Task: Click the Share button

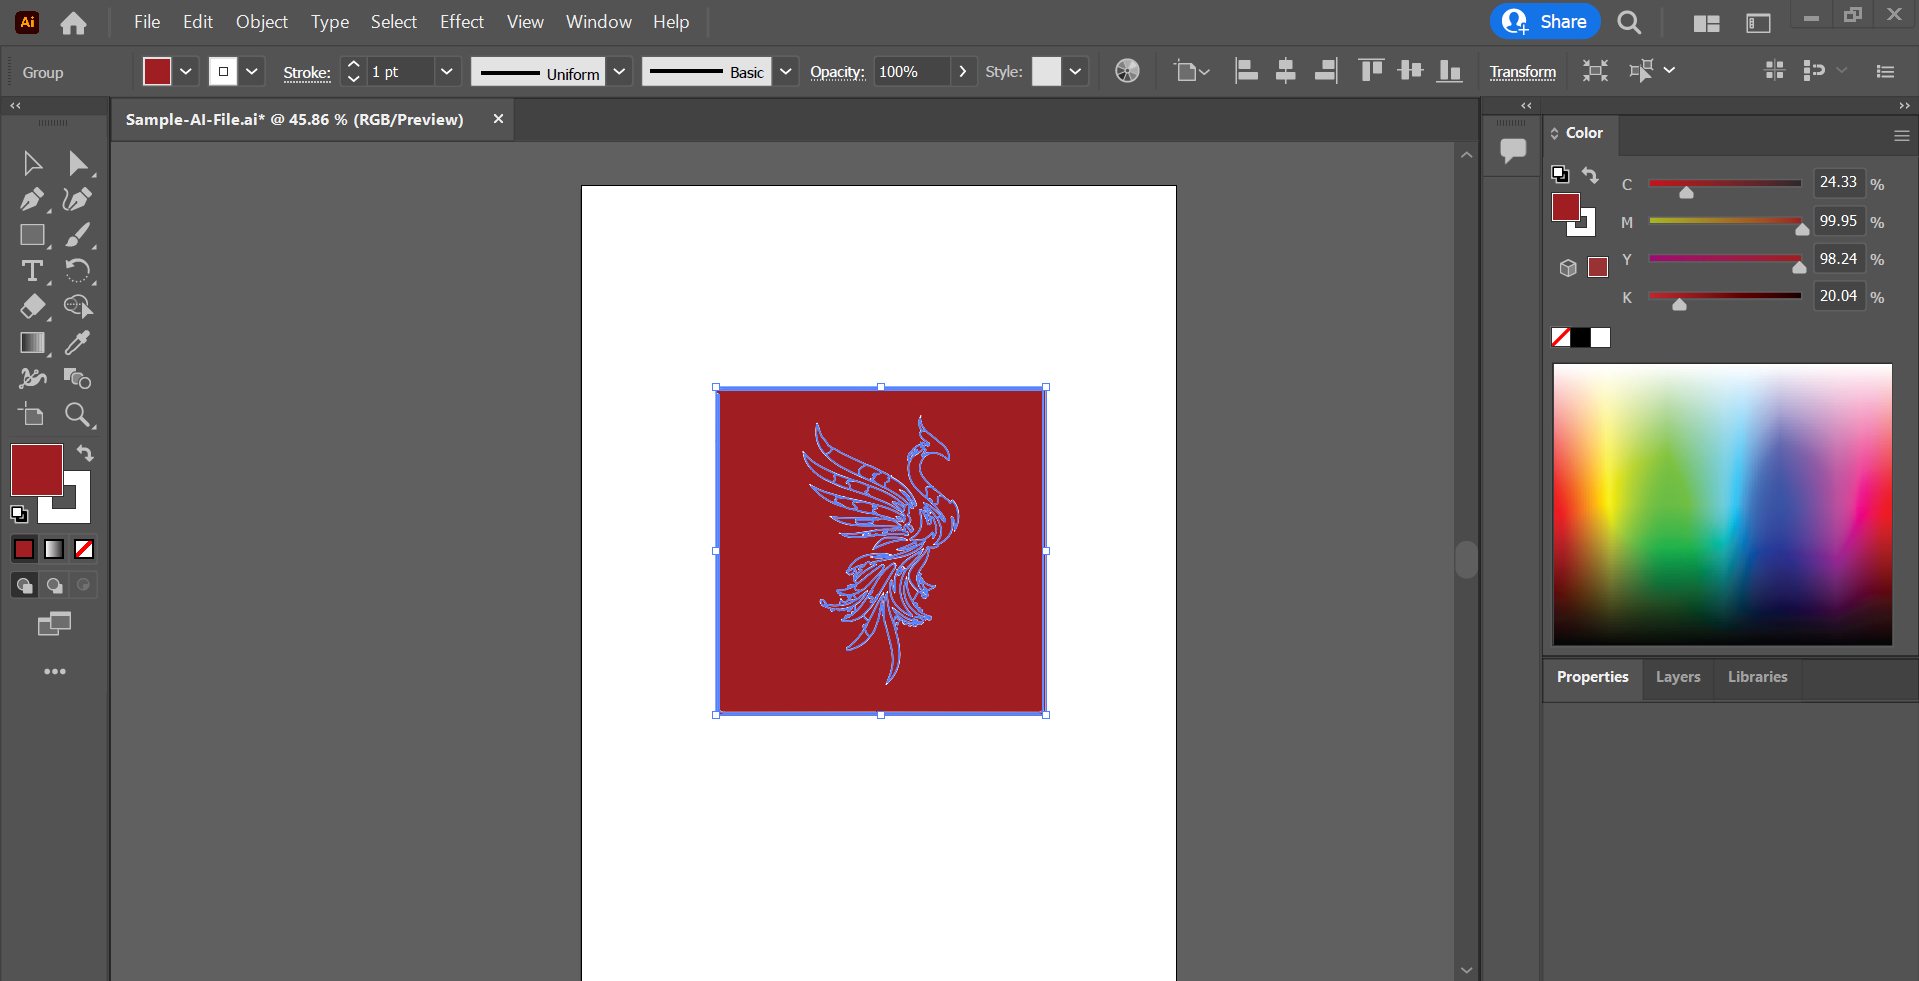Action: (1545, 22)
